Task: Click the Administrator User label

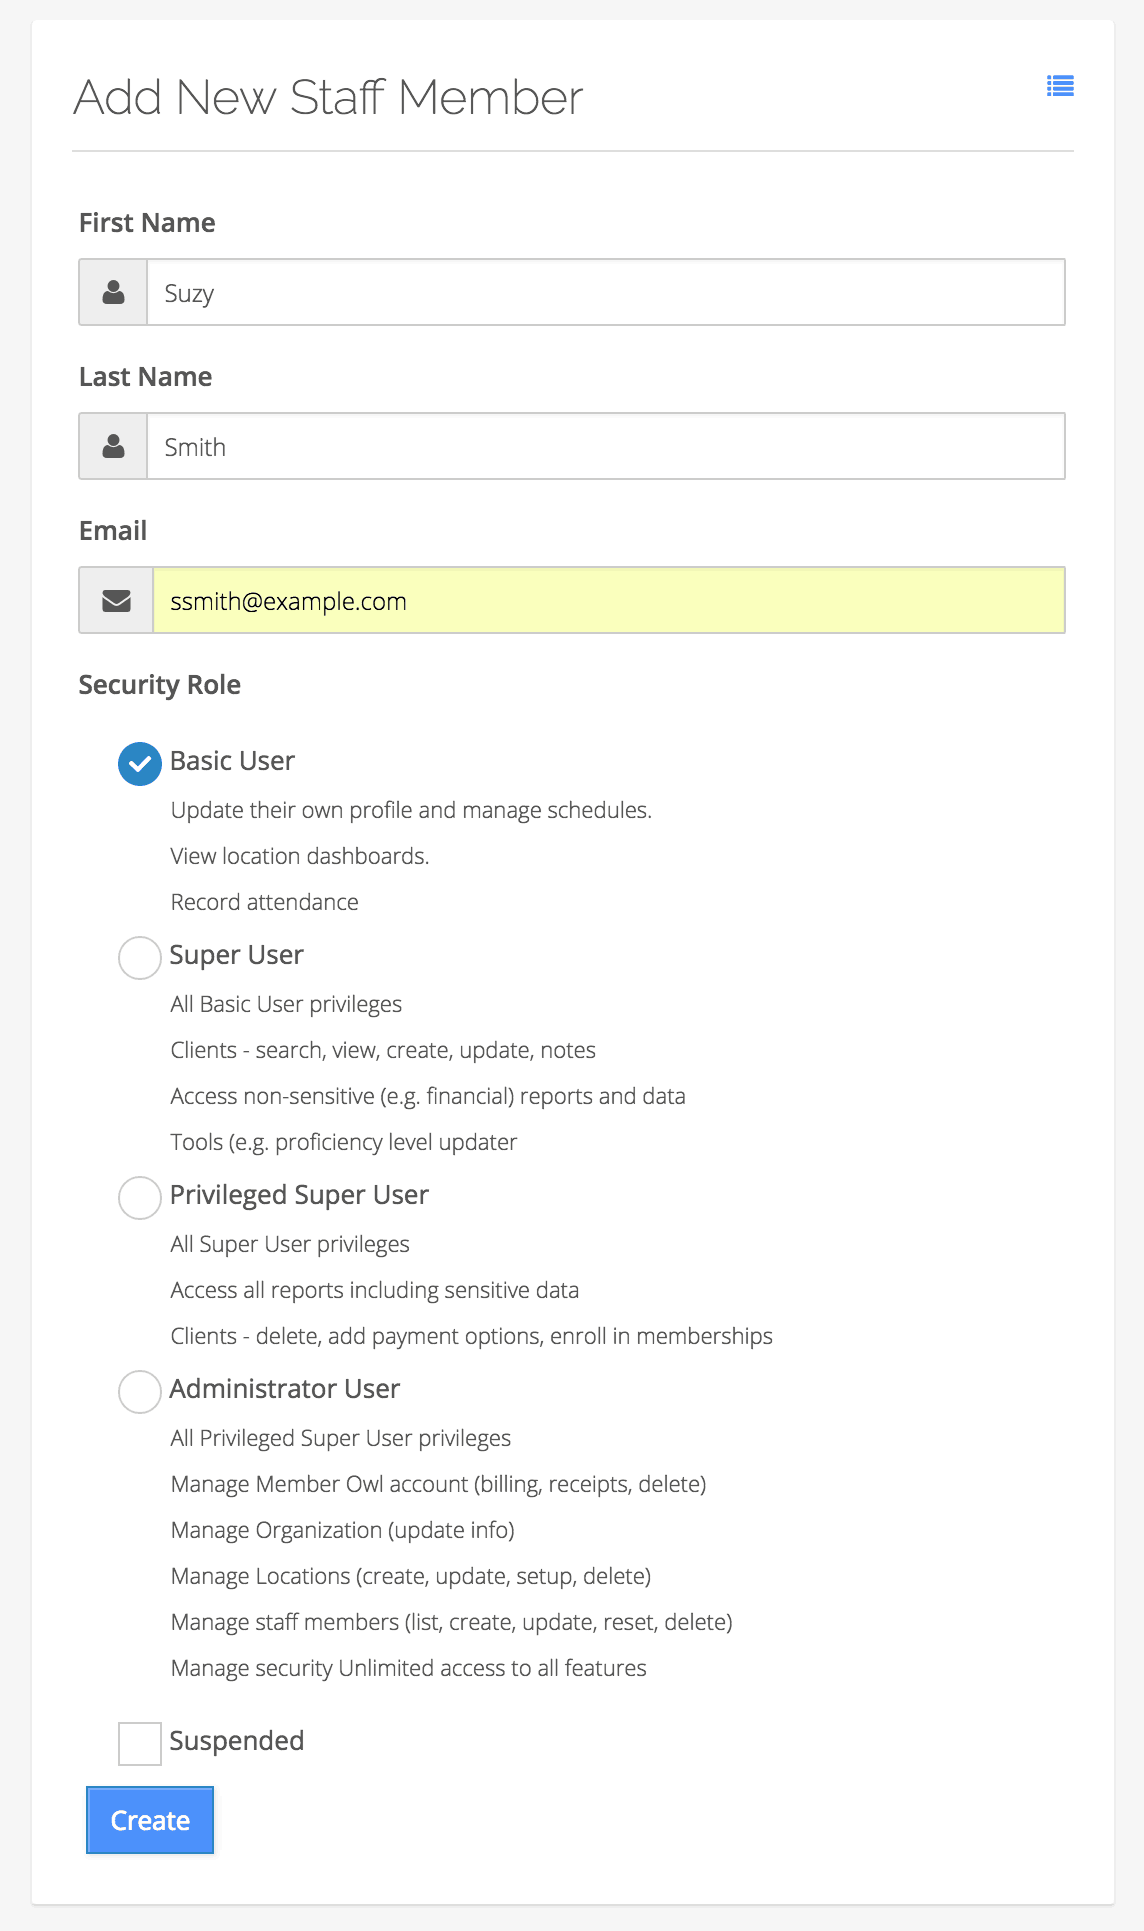Action: point(285,1389)
